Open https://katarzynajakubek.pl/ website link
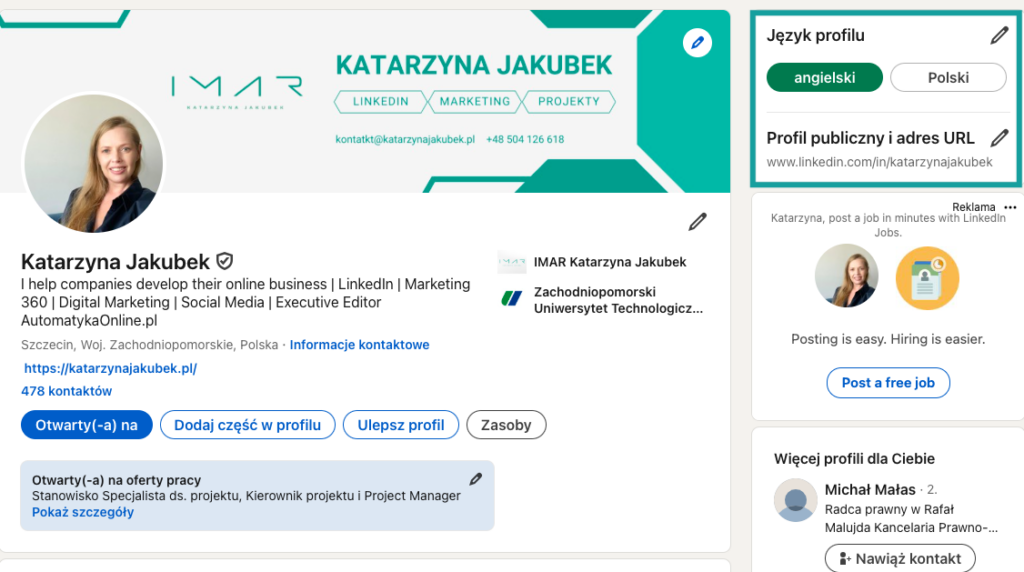The height and width of the screenshot is (572, 1024). pos(110,368)
